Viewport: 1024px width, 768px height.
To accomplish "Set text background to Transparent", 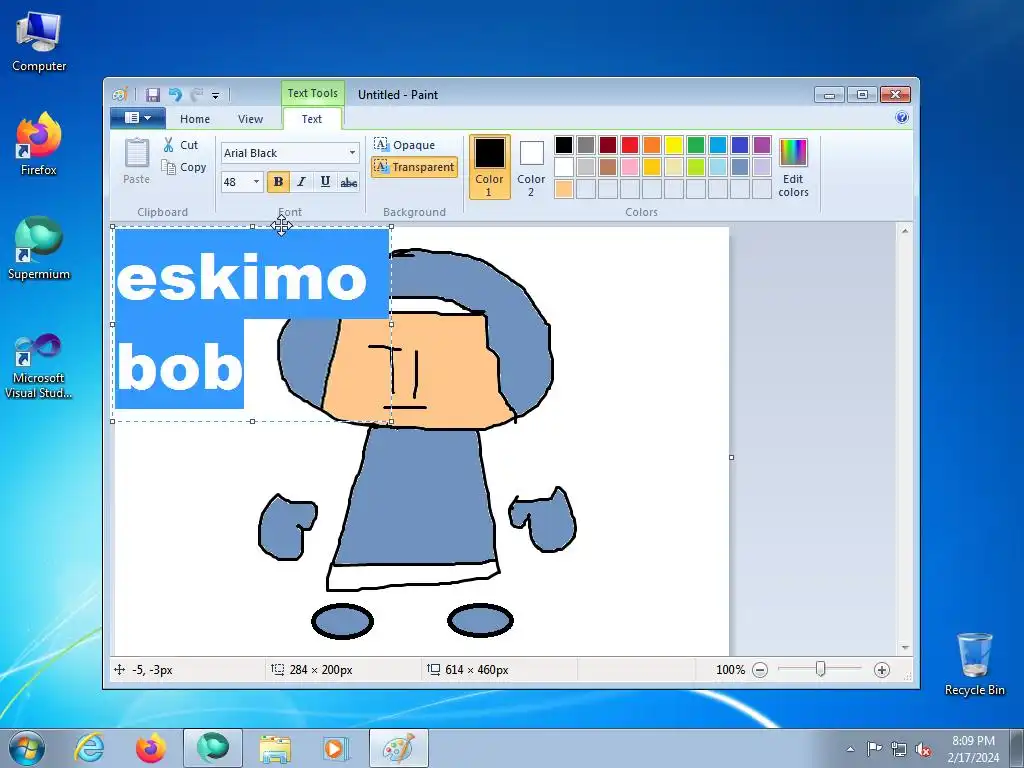I will pyautogui.click(x=414, y=167).
